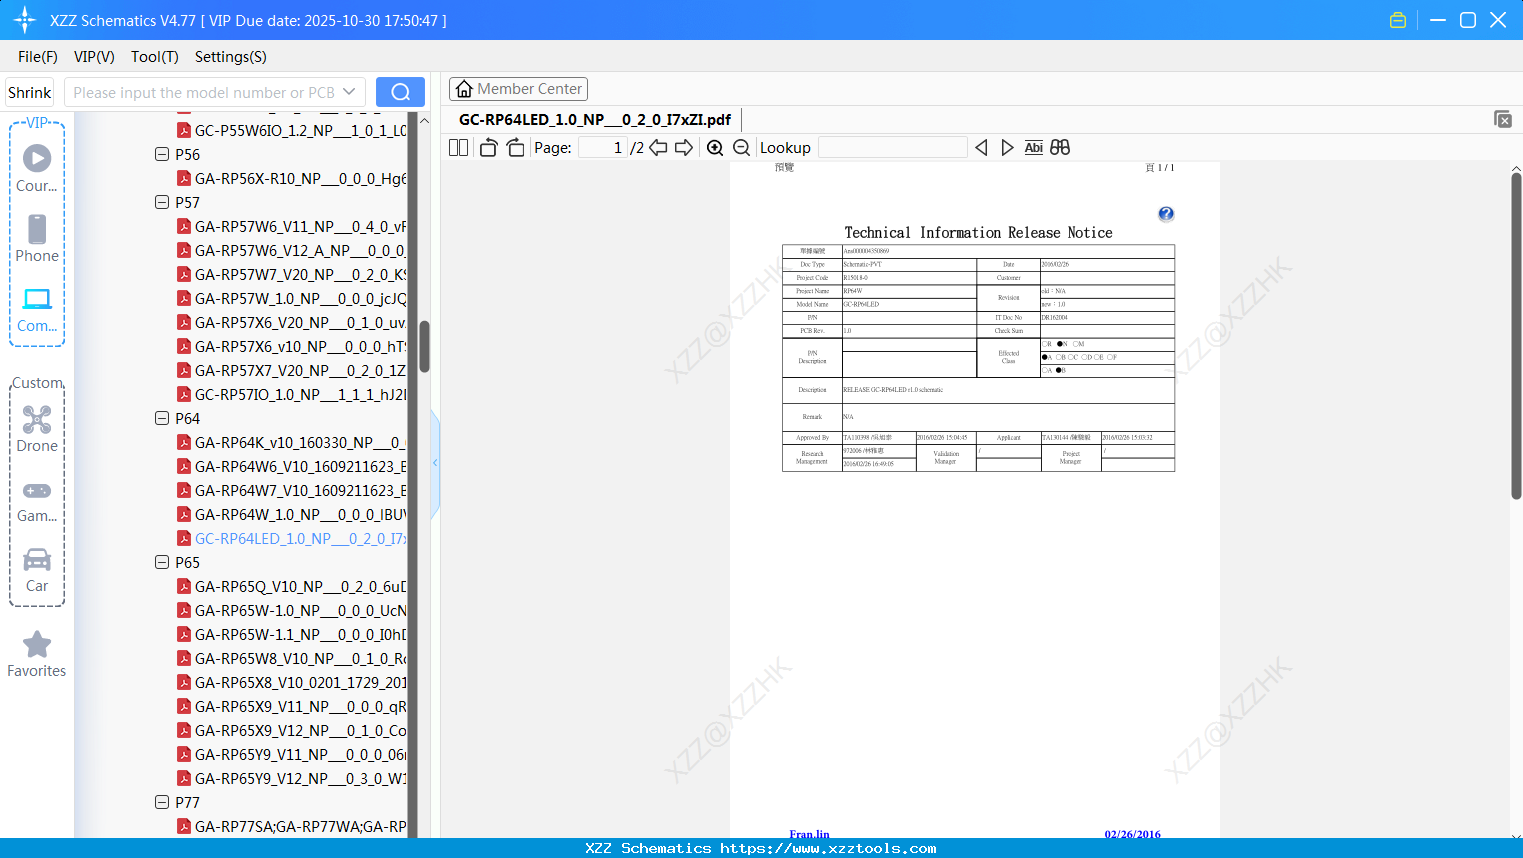The image size is (1523, 858).
Task: Click the blue help question mark icon
Action: click(x=1166, y=214)
